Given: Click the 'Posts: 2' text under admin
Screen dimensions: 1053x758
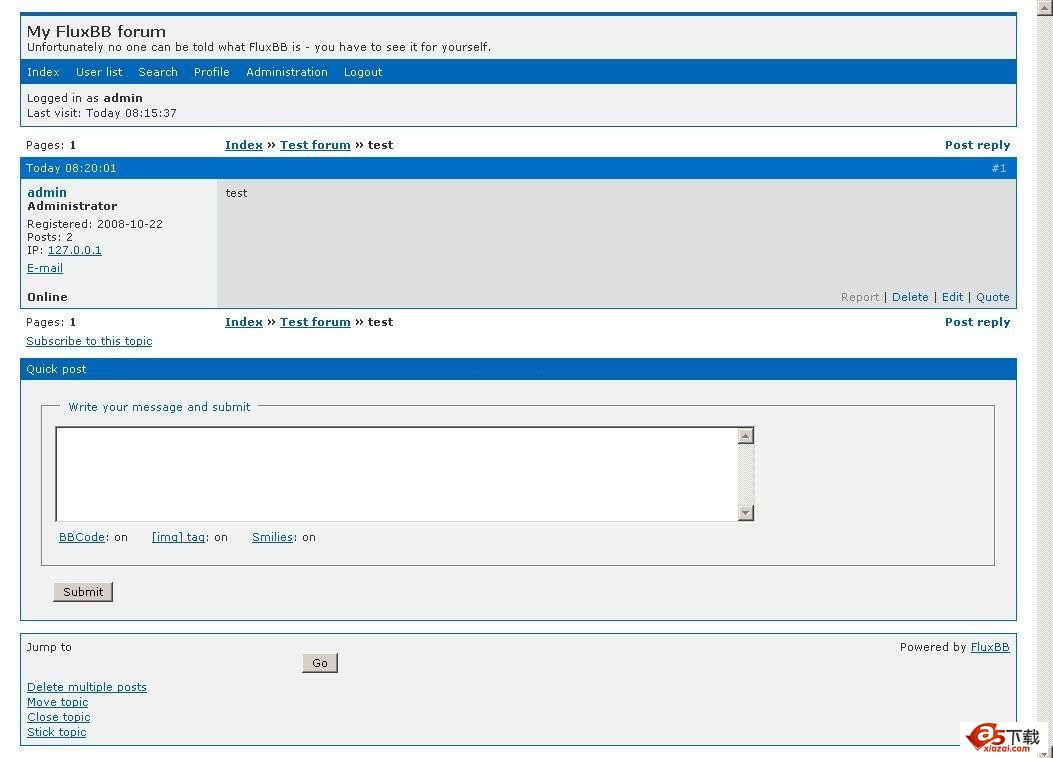Looking at the screenshot, I should (x=50, y=237).
